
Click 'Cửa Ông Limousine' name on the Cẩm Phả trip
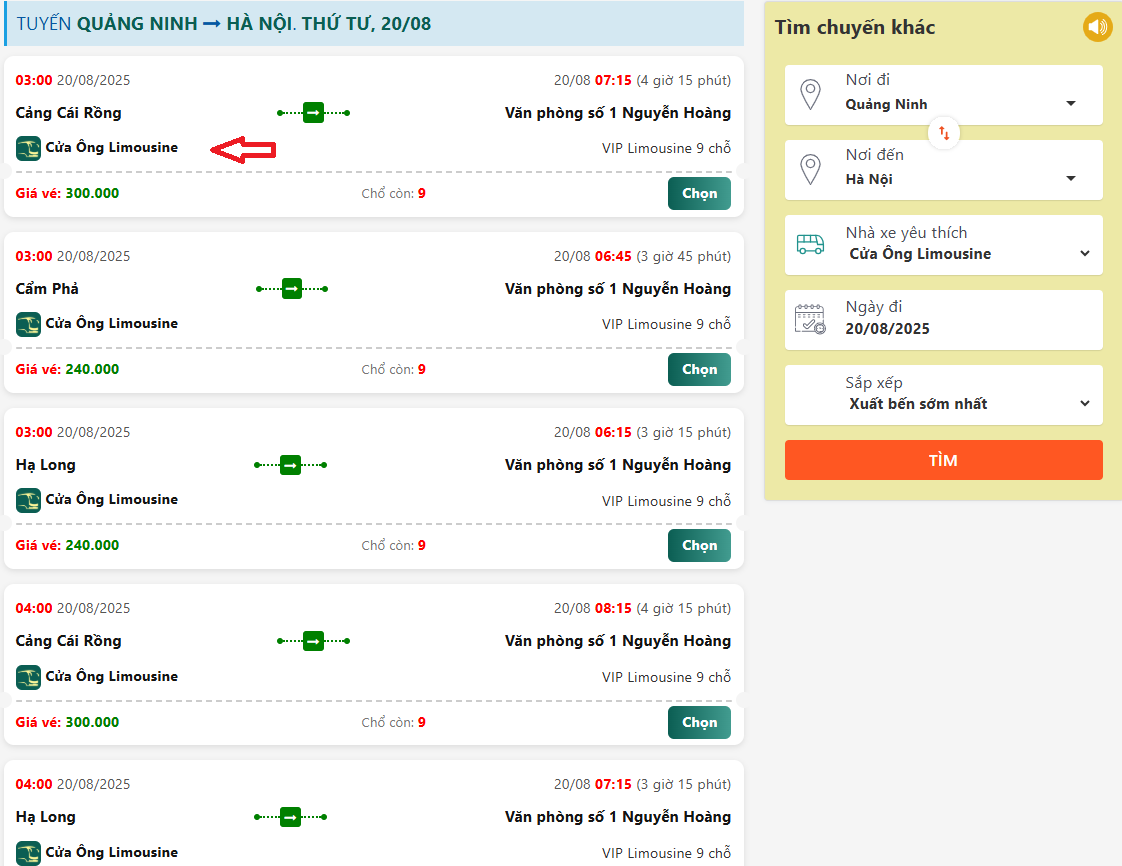112,323
